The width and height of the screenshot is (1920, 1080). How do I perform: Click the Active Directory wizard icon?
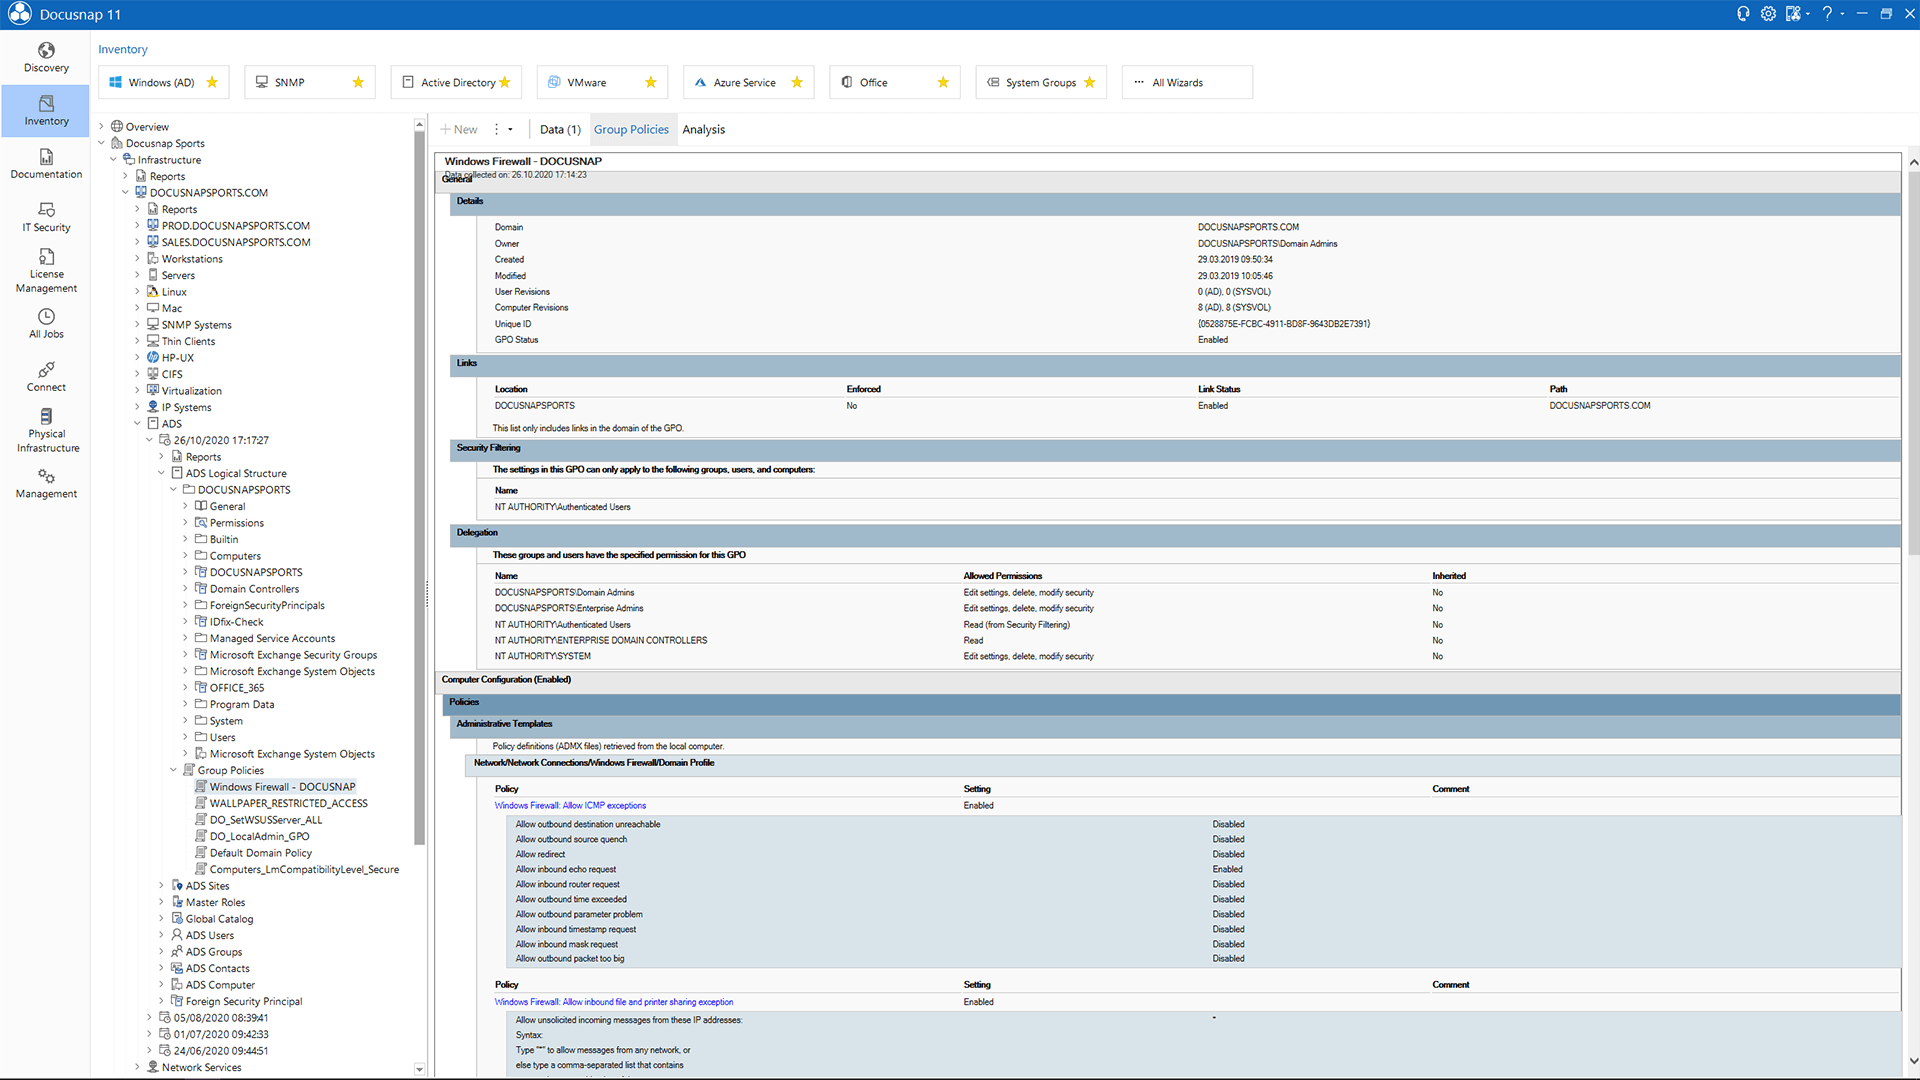[408, 83]
